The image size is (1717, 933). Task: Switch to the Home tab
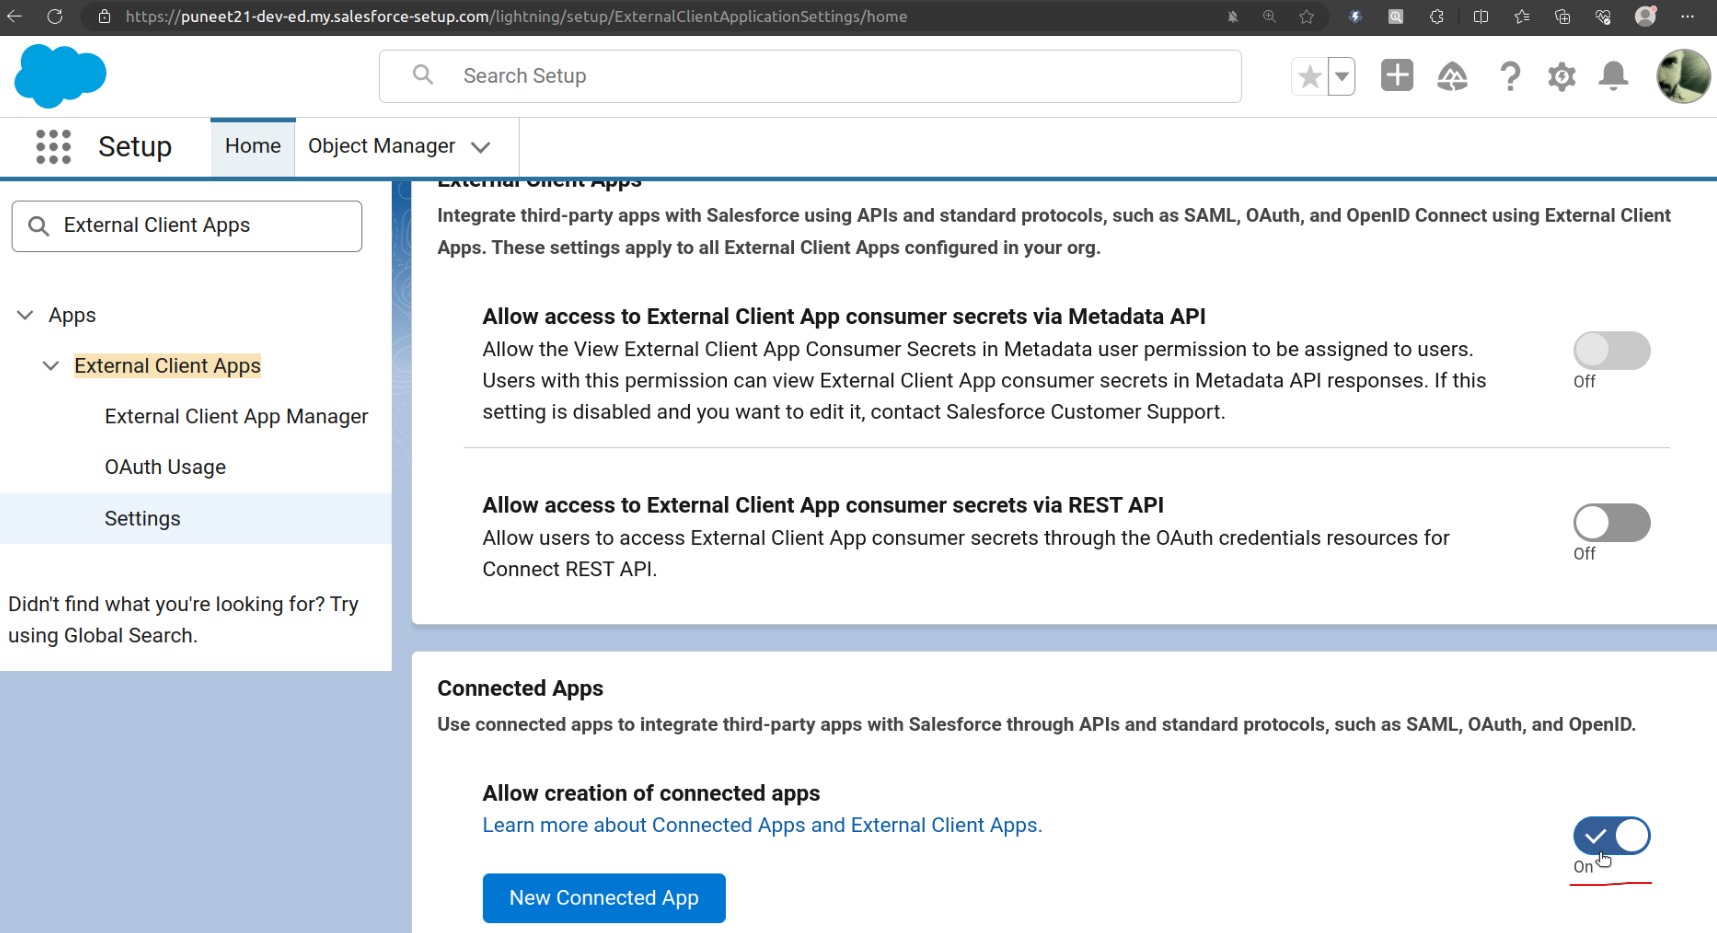[x=252, y=146]
